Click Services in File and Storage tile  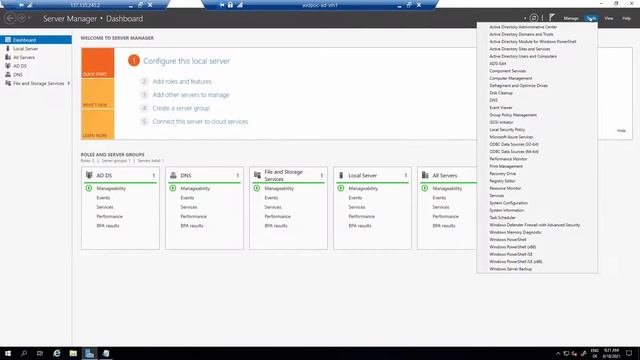[273, 207]
